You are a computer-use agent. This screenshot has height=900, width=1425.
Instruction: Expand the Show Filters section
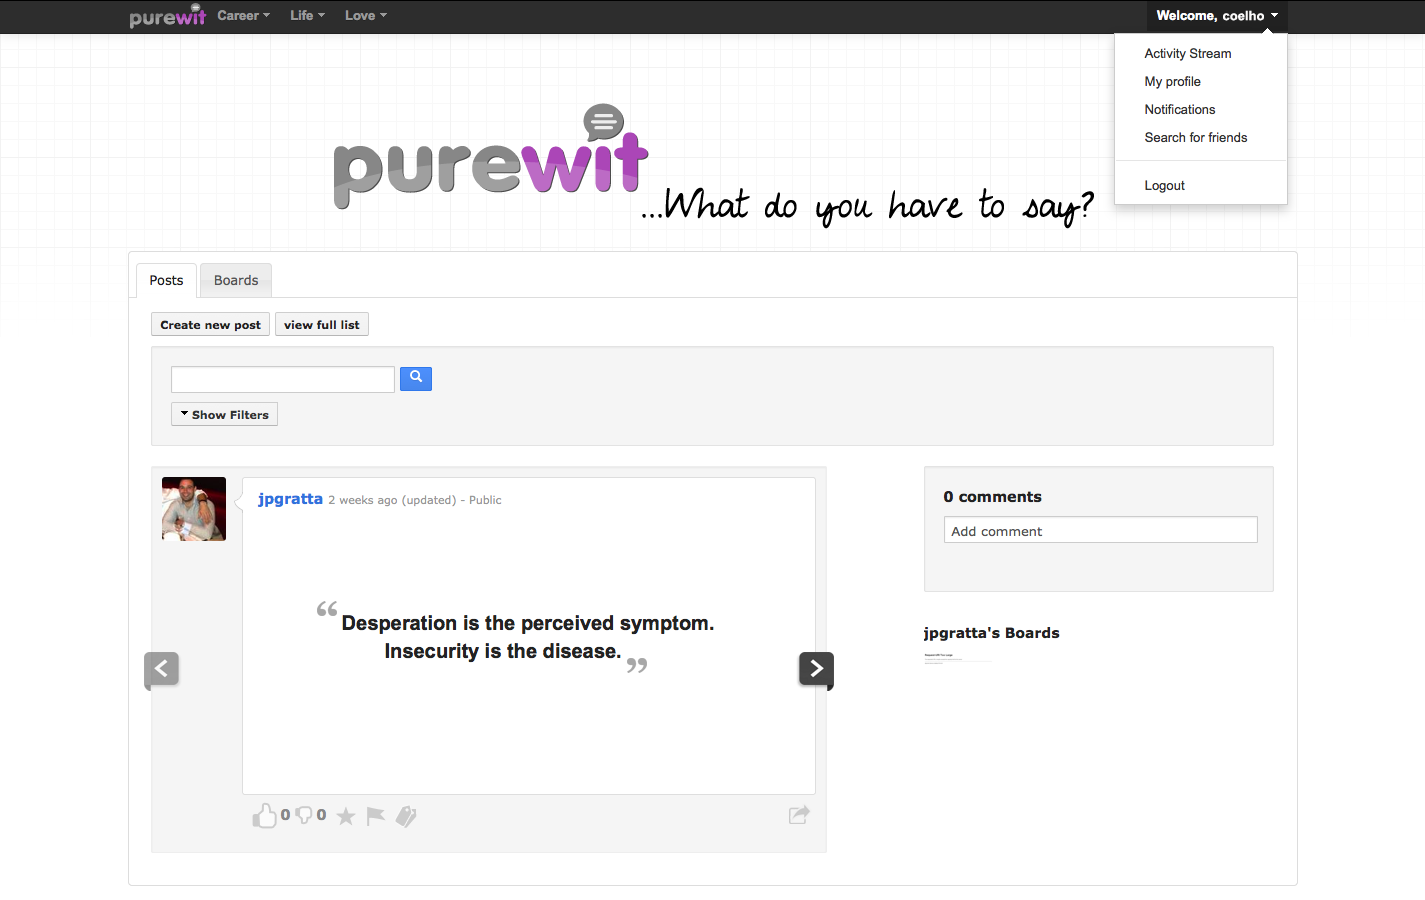[x=225, y=415]
